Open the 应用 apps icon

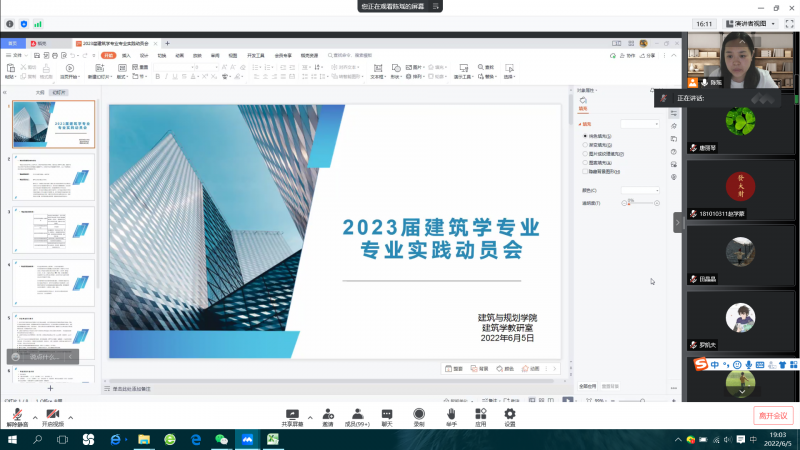481,413
